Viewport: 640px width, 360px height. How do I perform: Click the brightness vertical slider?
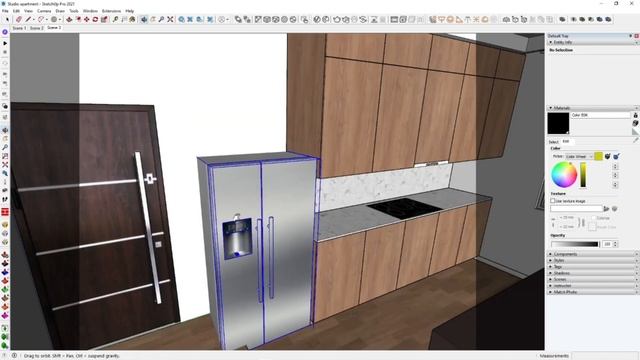tap(583, 176)
